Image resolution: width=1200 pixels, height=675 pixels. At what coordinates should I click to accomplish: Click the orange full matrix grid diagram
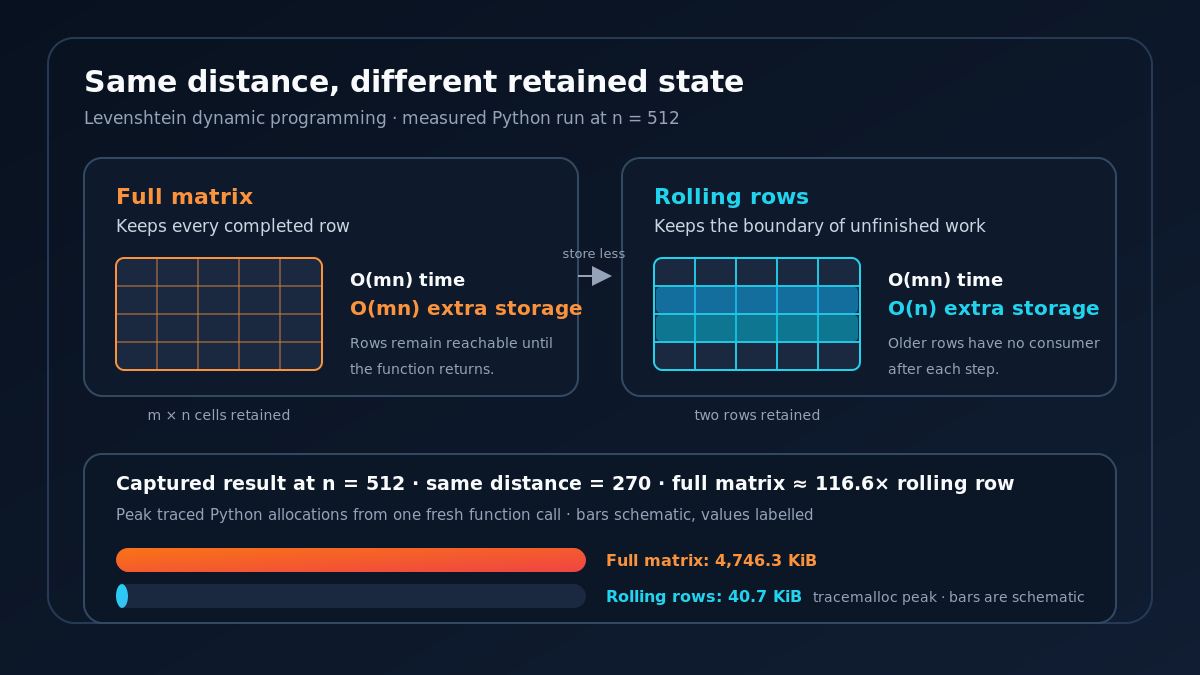[219, 314]
